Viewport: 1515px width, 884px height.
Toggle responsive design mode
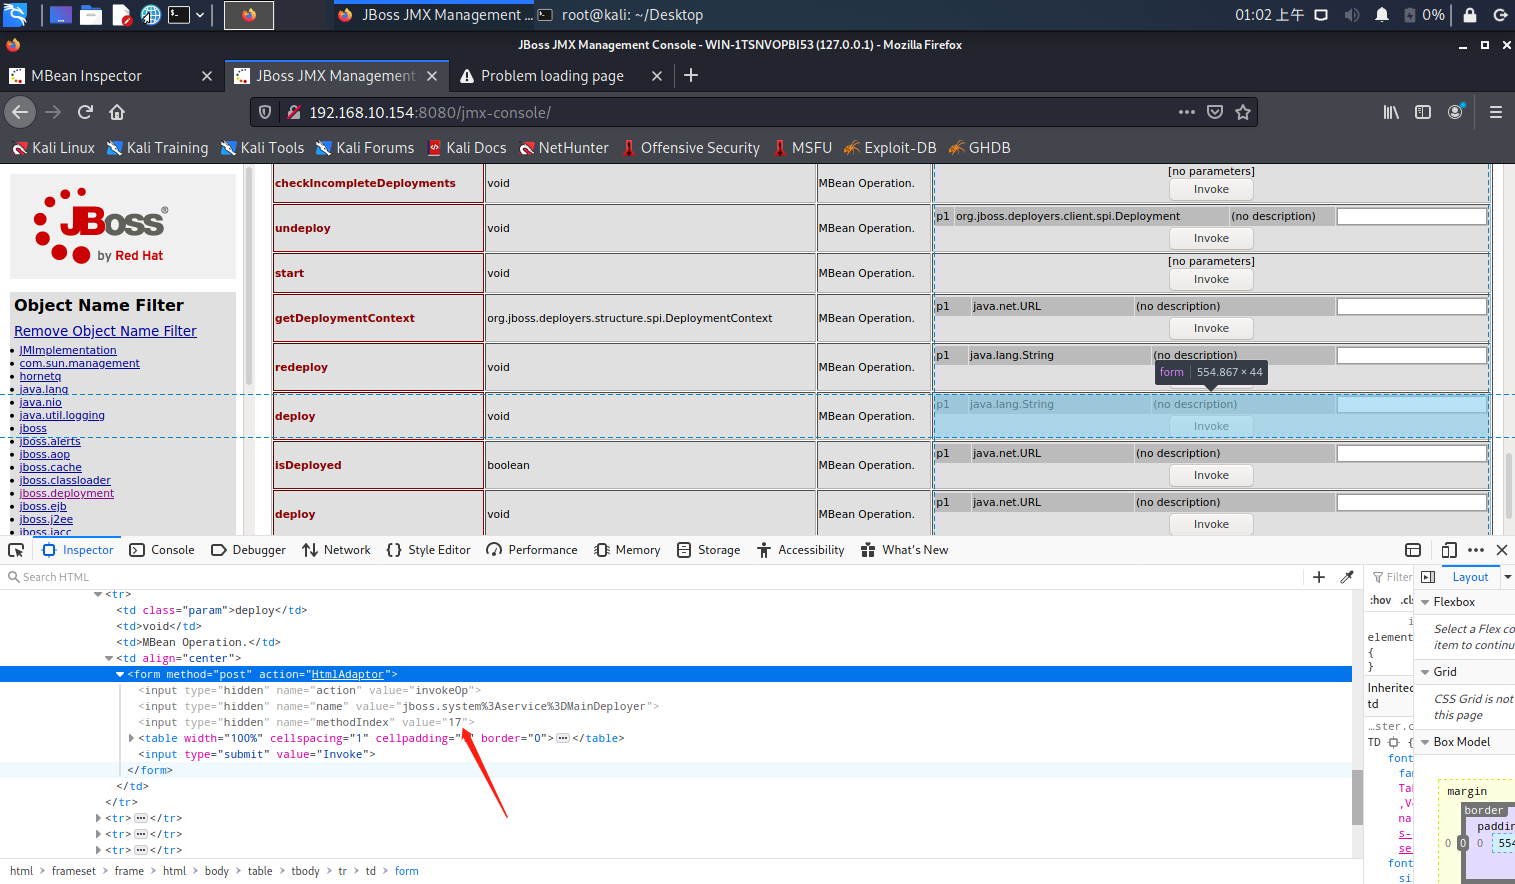1449,550
